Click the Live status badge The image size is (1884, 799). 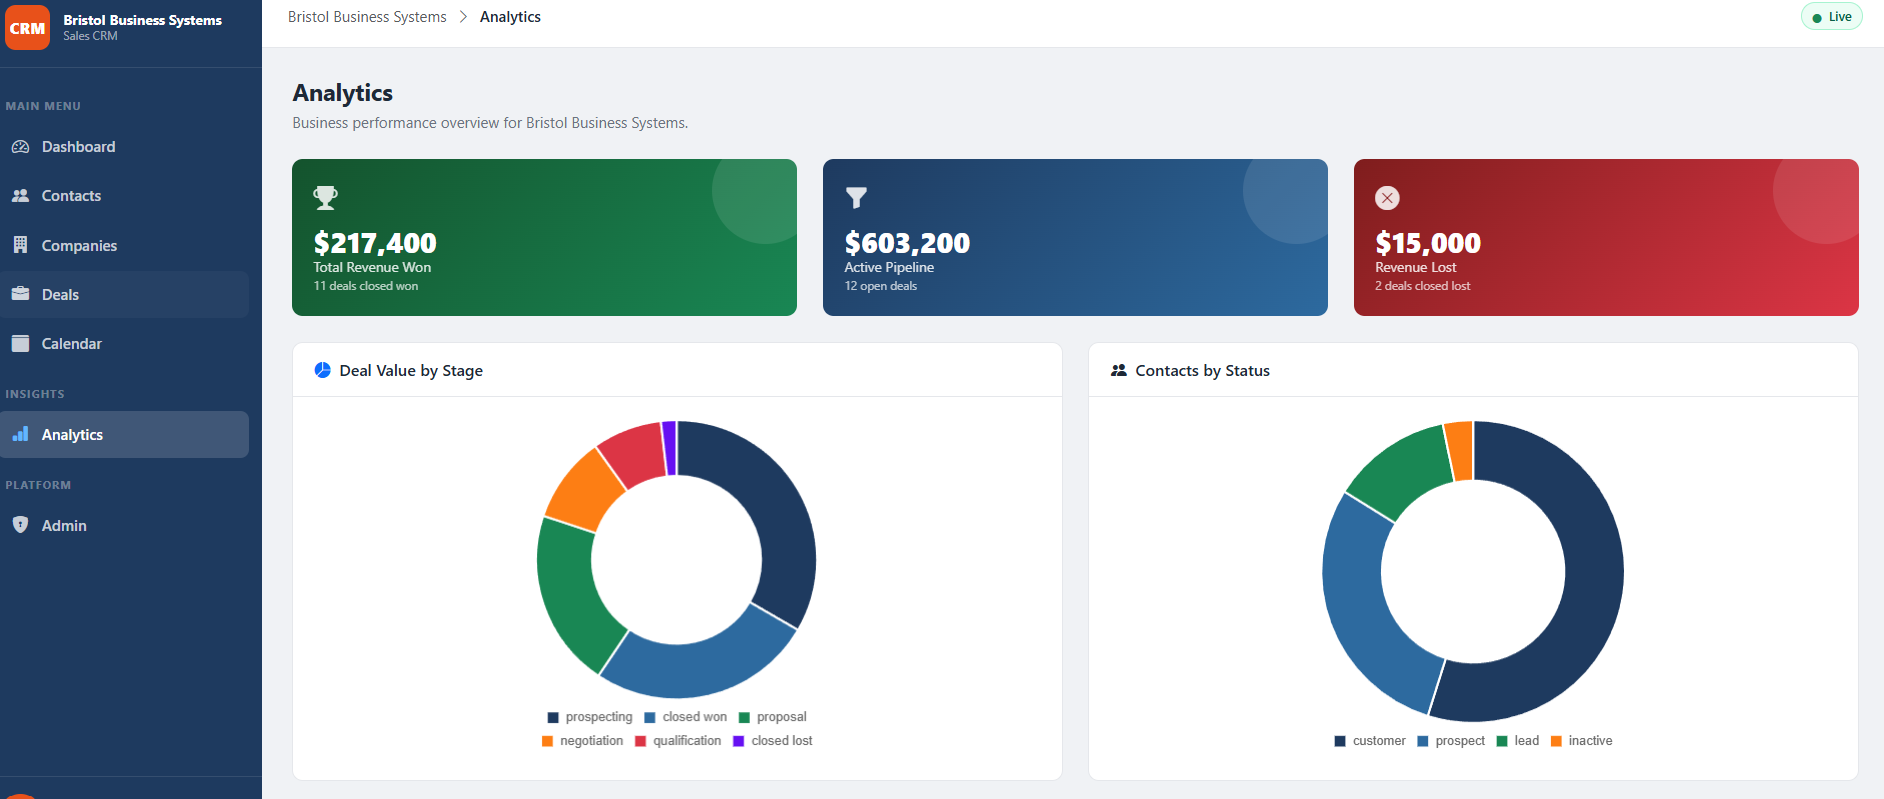click(x=1832, y=17)
